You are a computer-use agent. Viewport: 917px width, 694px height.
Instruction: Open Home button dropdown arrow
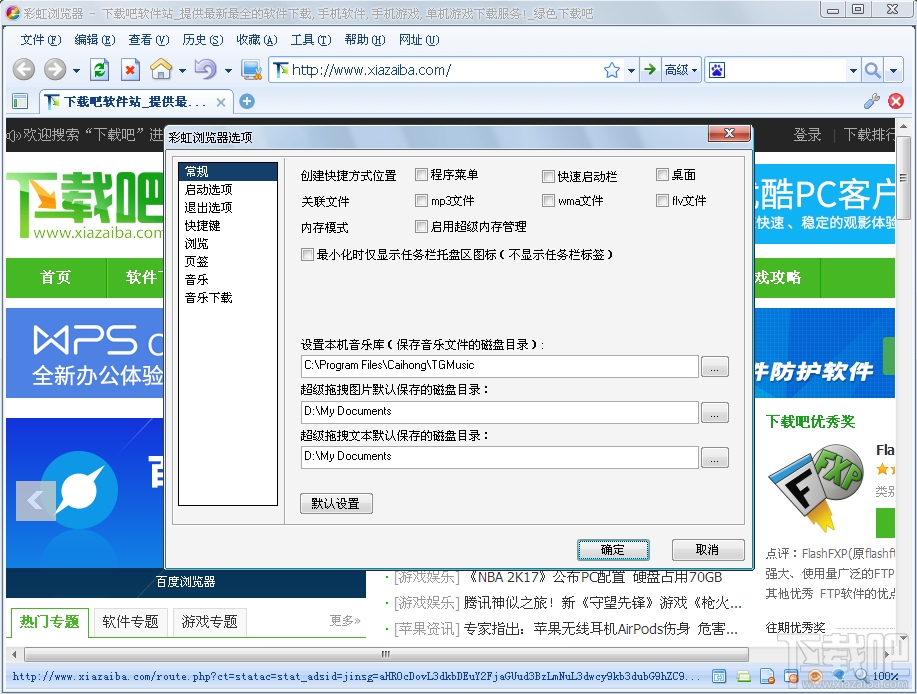pyautogui.click(x=182, y=71)
